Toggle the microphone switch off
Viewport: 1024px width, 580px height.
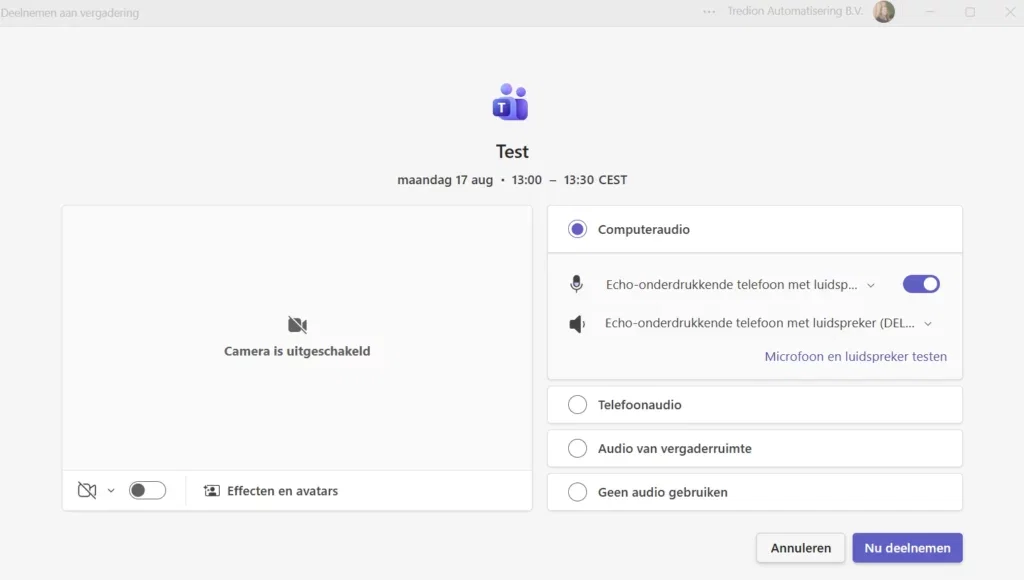(x=921, y=284)
